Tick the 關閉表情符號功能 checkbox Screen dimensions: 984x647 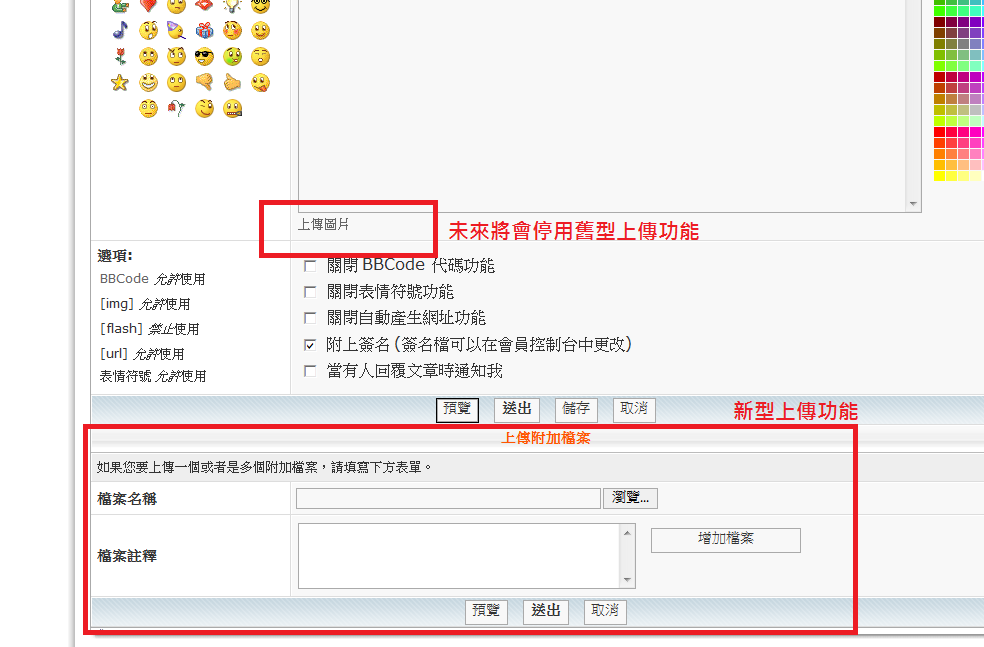310,292
